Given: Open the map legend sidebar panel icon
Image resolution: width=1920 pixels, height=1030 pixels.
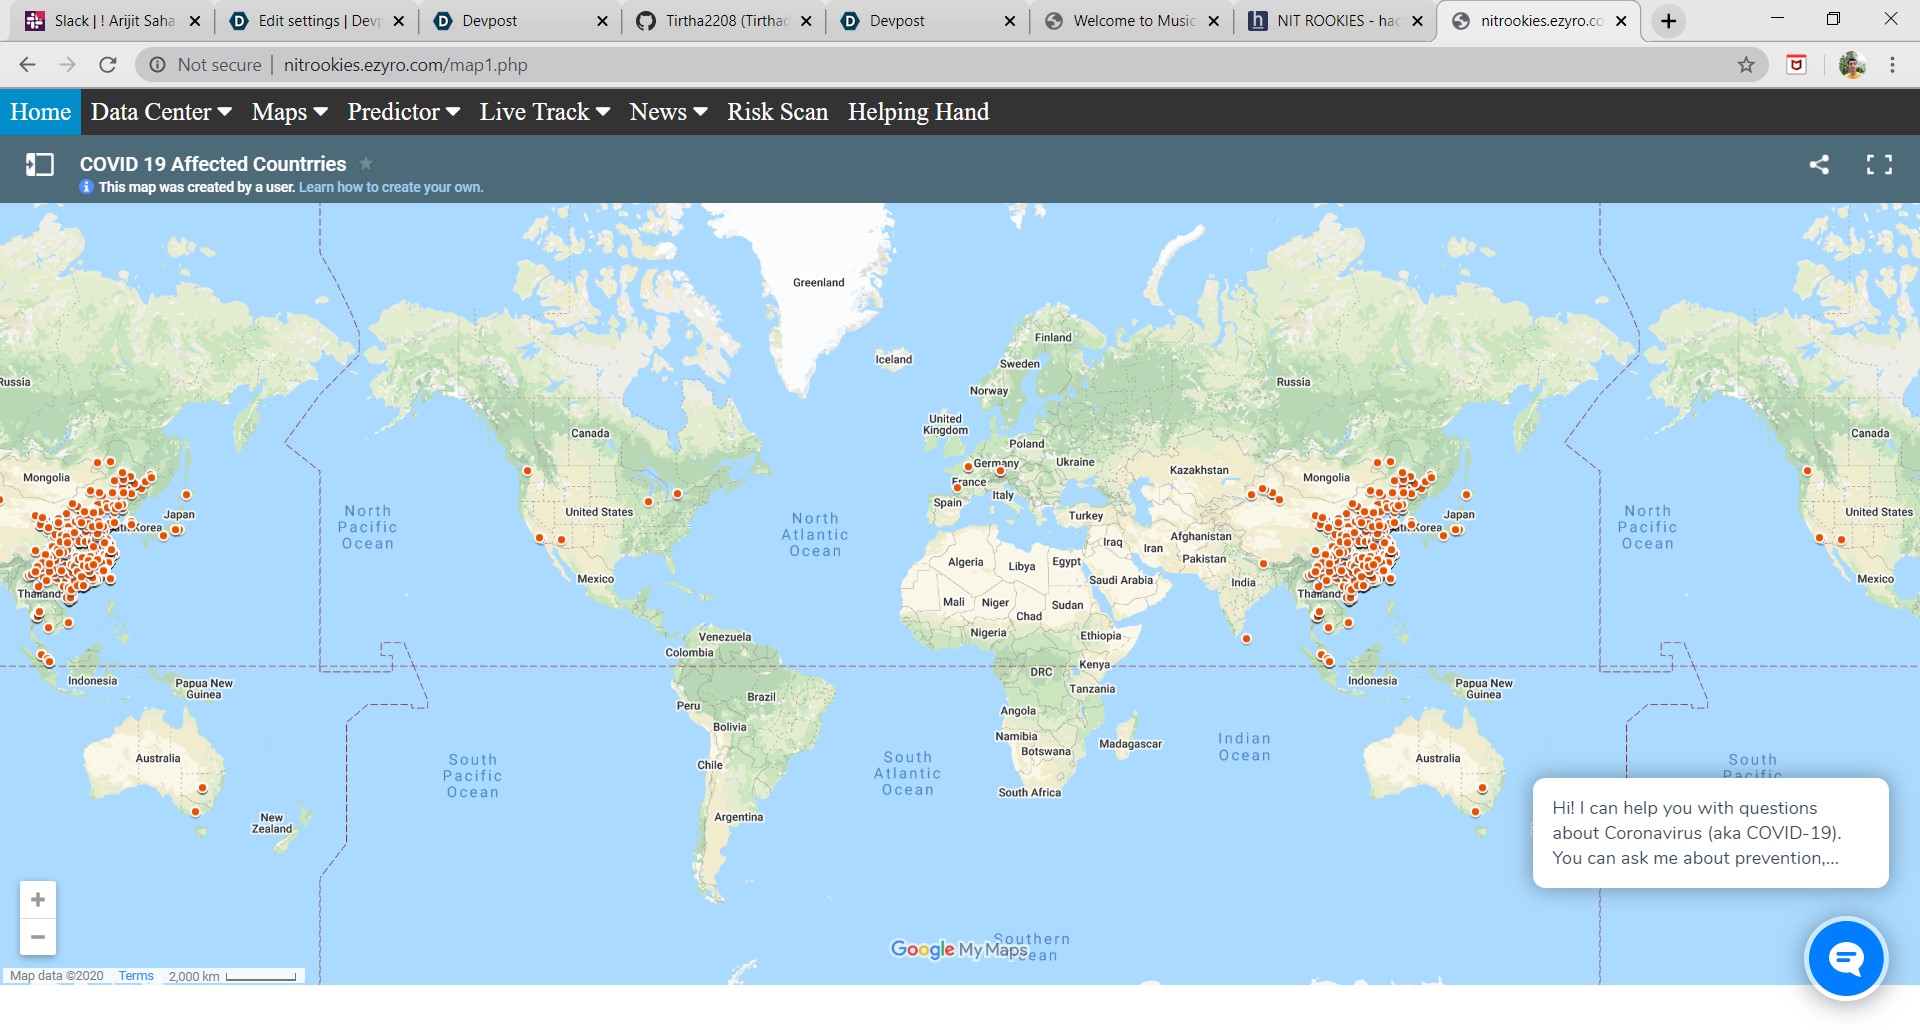Looking at the screenshot, I should pos(39,164).
